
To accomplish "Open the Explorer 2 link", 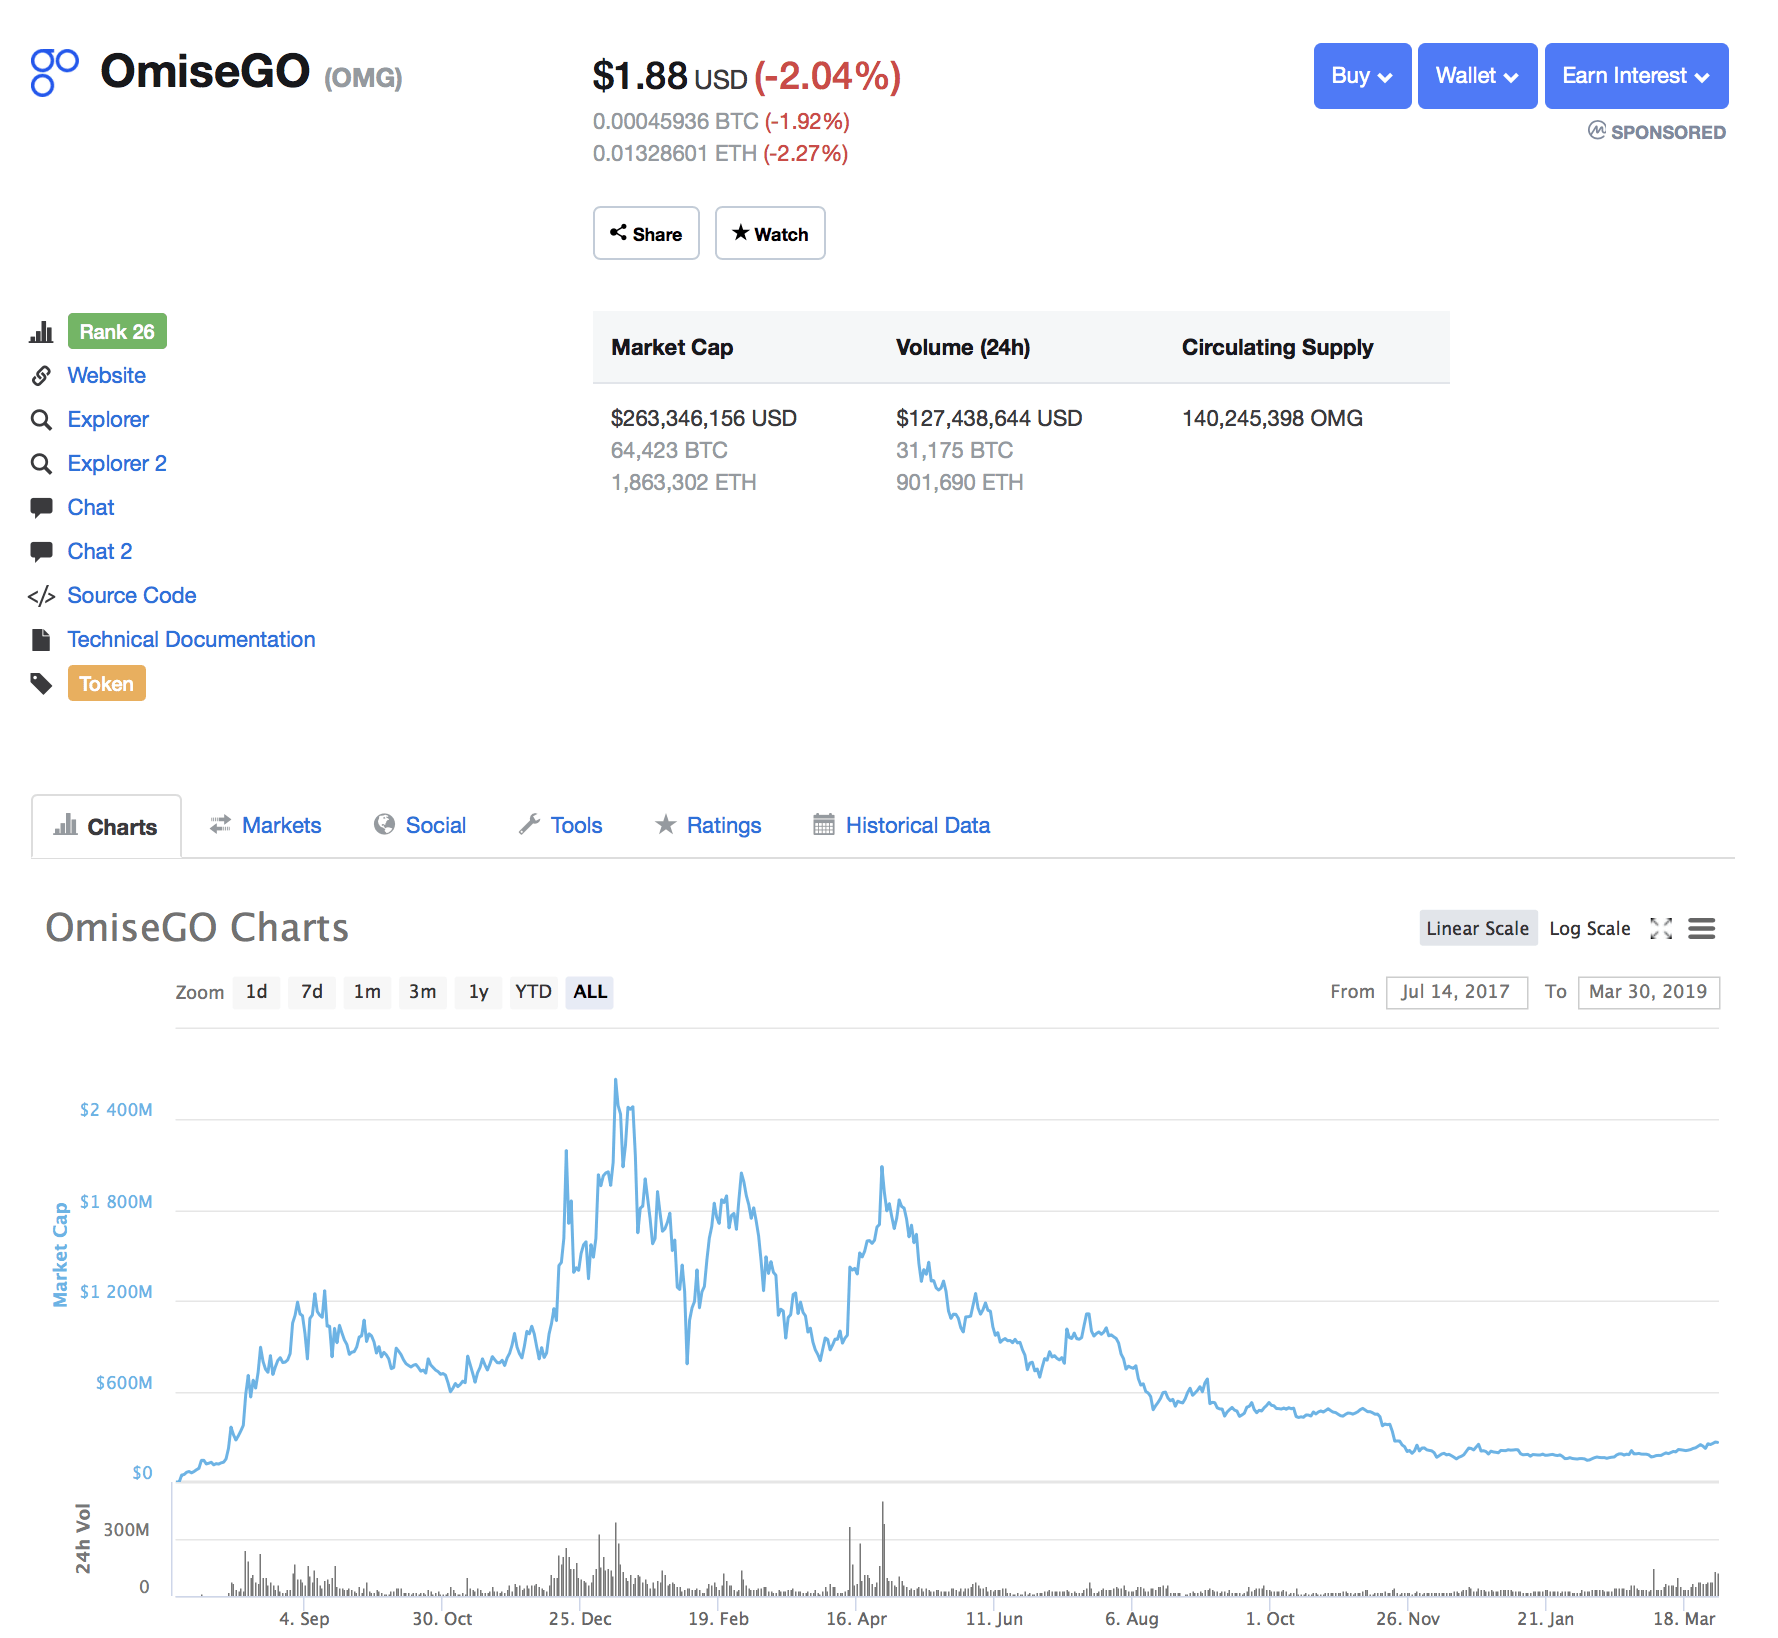I will (x=117, y=464).
